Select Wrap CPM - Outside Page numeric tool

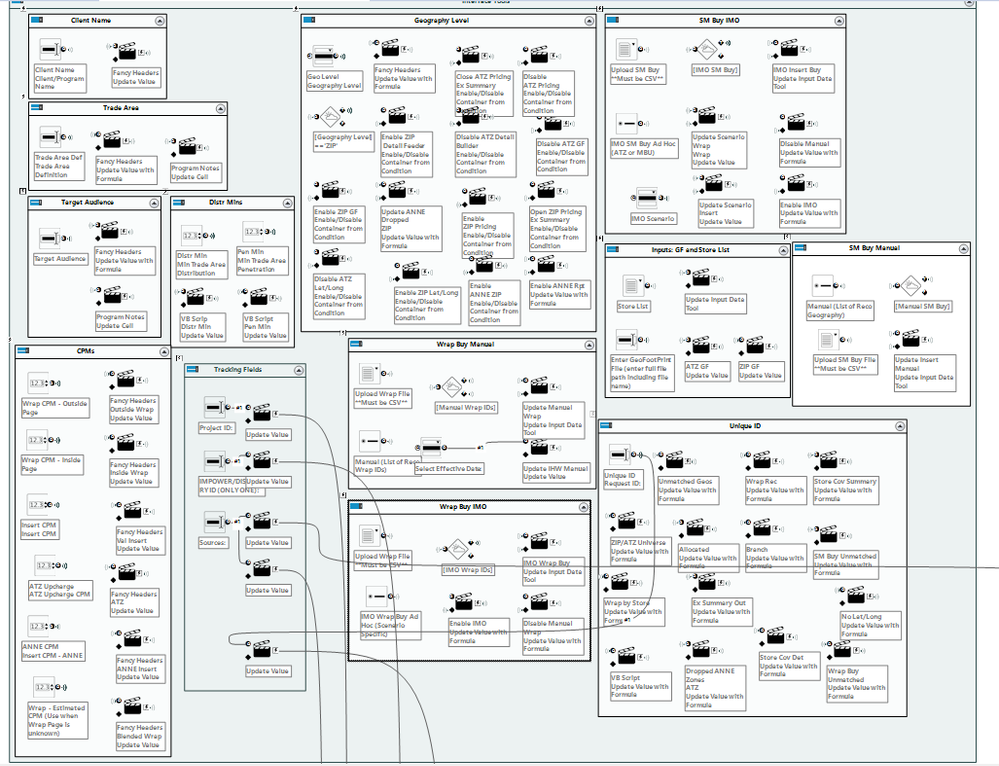(x=38, y=383)
